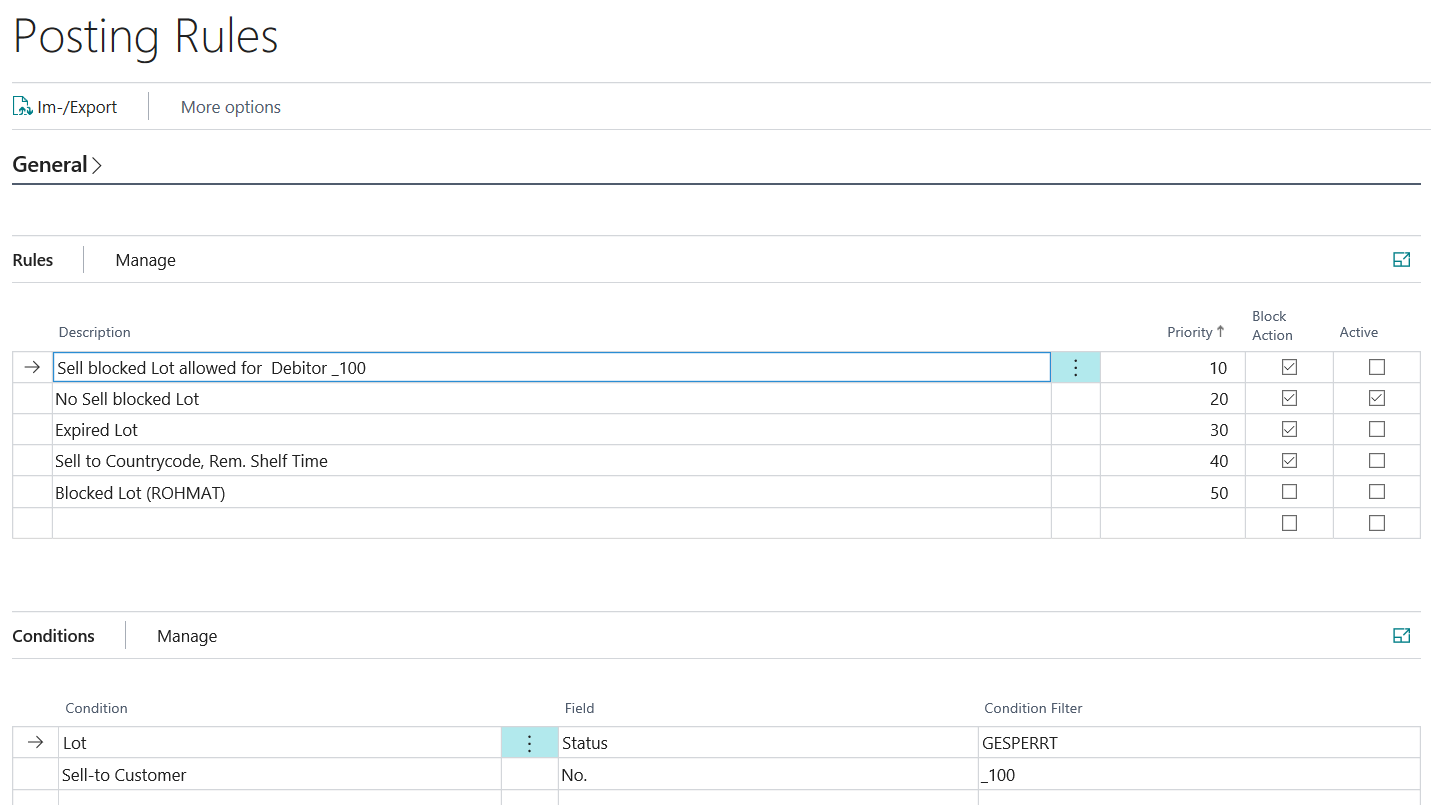Toggle Active for Sell blocked Lot allowed rule

[x=1377, y=367]
